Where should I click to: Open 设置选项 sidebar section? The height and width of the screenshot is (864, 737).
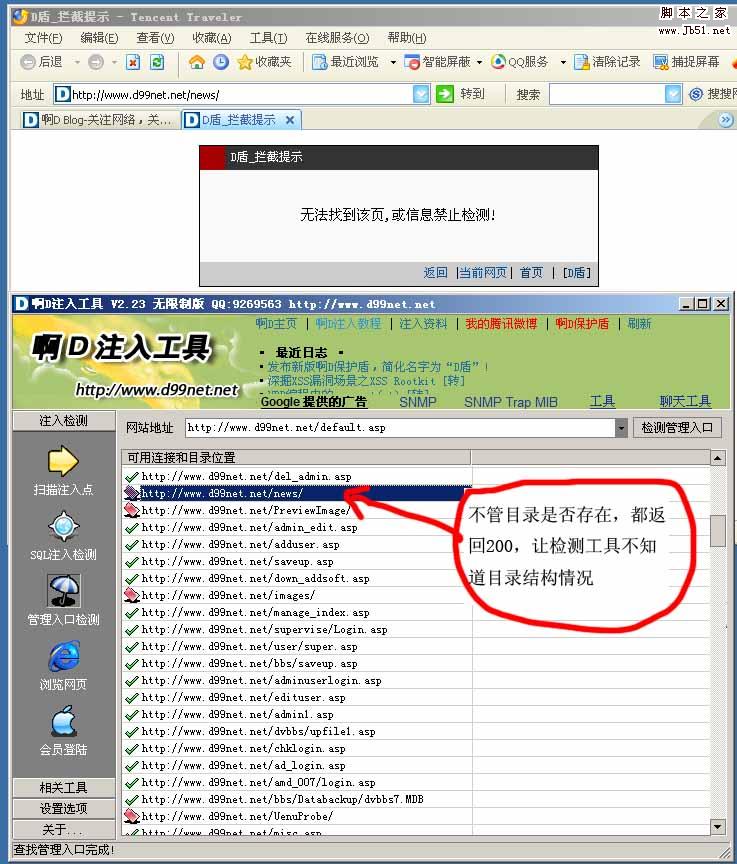(64, 808)
